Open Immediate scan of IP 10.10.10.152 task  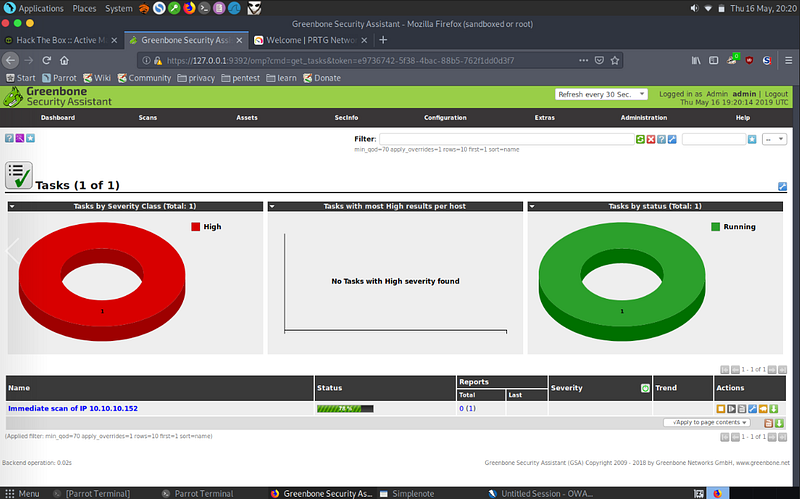coord(73,409)
